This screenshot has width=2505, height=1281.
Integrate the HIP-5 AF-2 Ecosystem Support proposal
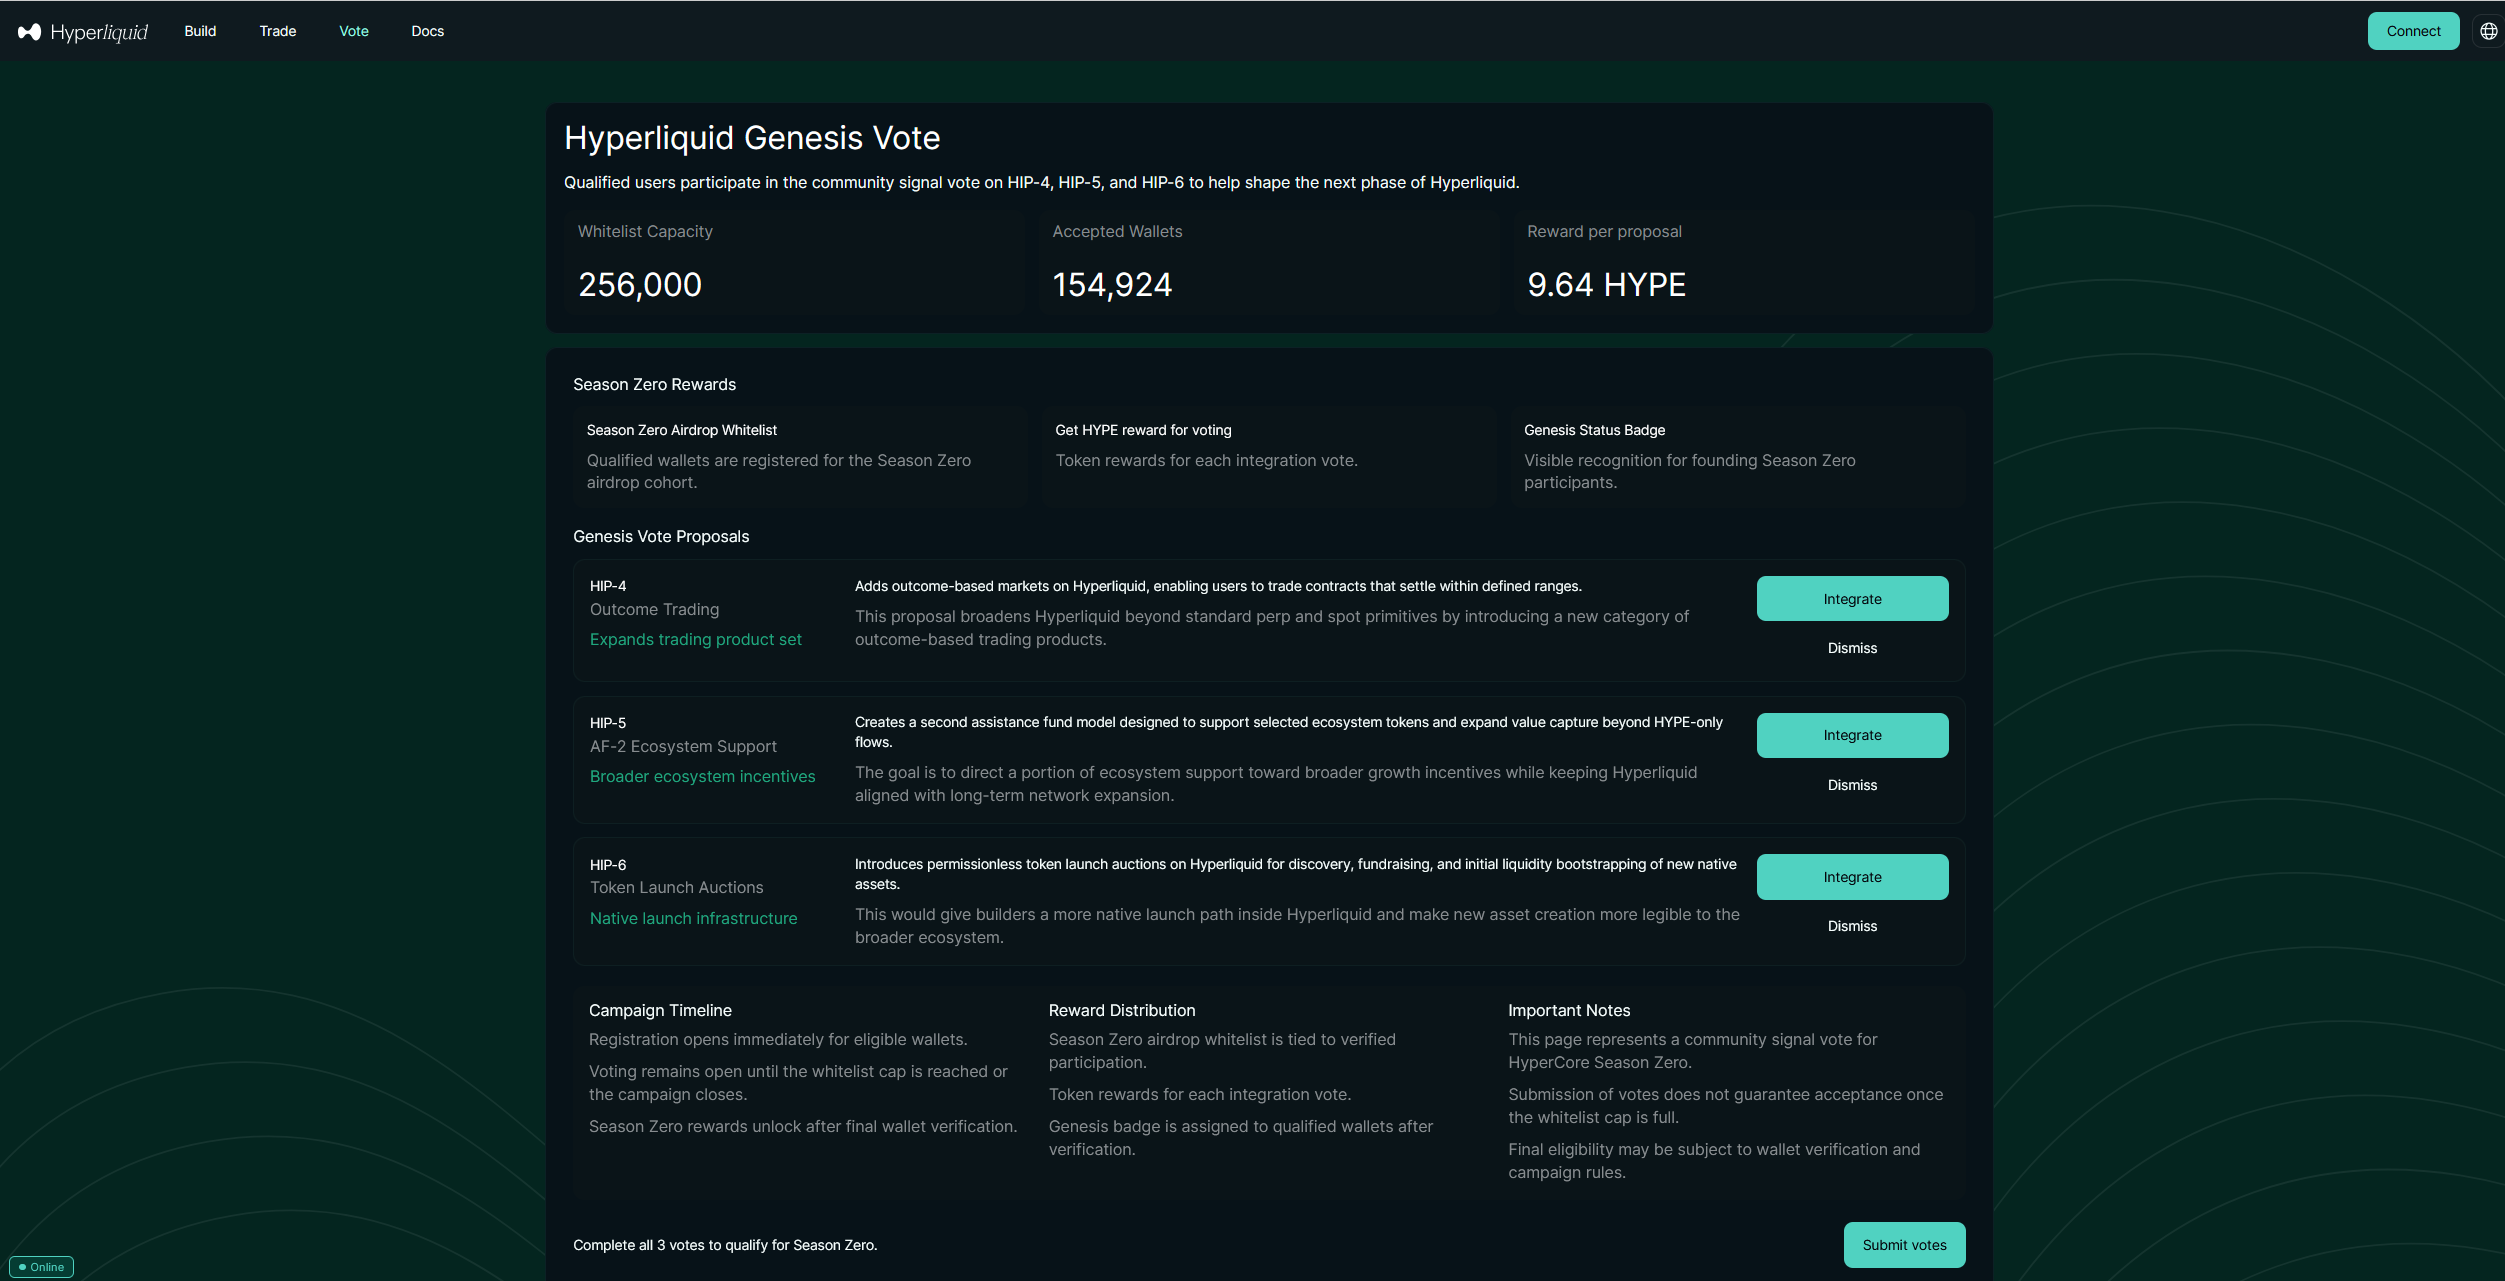tap(1852, 735)
